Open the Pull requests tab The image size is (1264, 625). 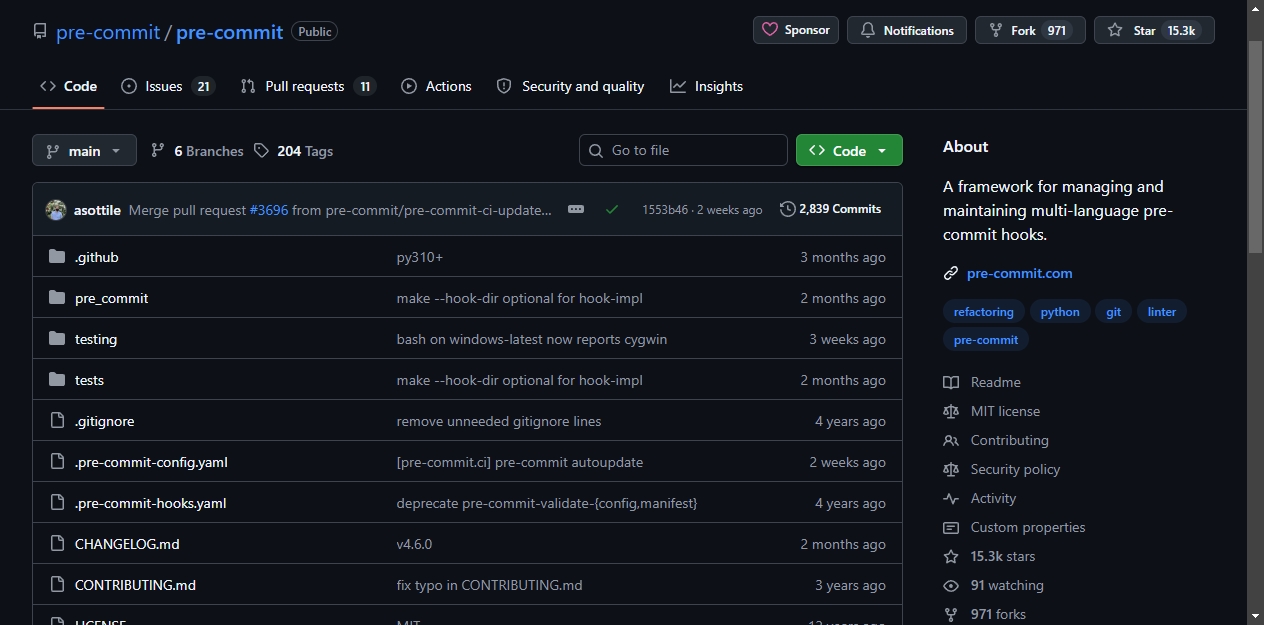(308, 86)
